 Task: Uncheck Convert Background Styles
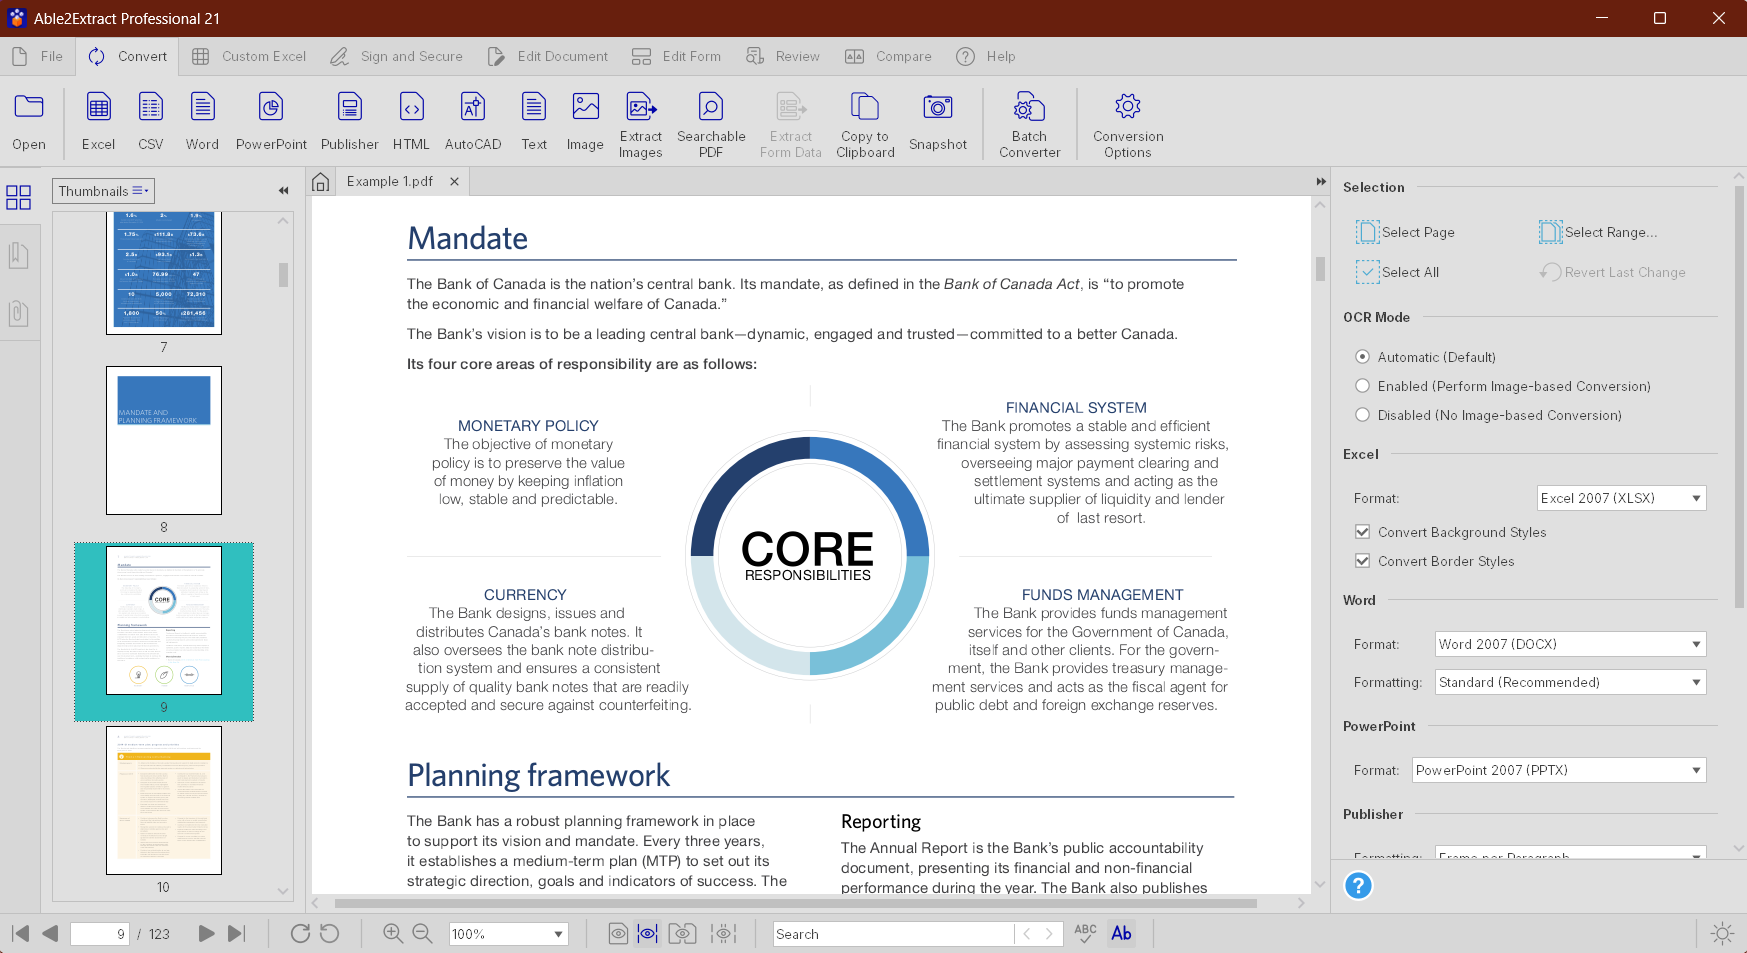coord(1363,532)
